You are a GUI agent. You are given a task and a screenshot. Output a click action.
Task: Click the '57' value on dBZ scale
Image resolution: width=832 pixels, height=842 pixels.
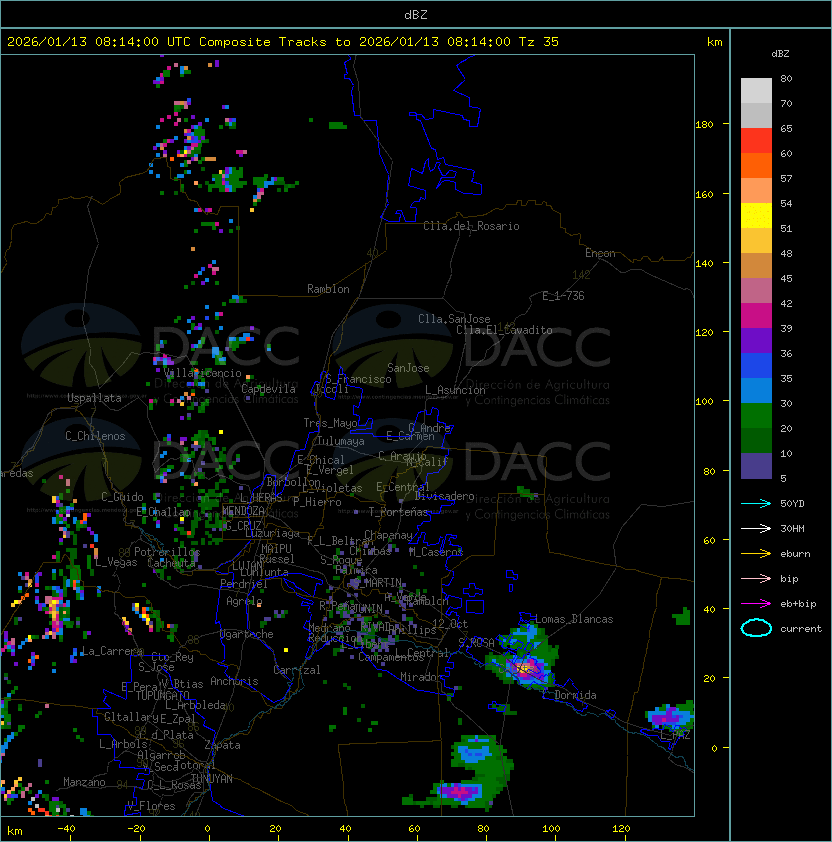coord(786,178)
